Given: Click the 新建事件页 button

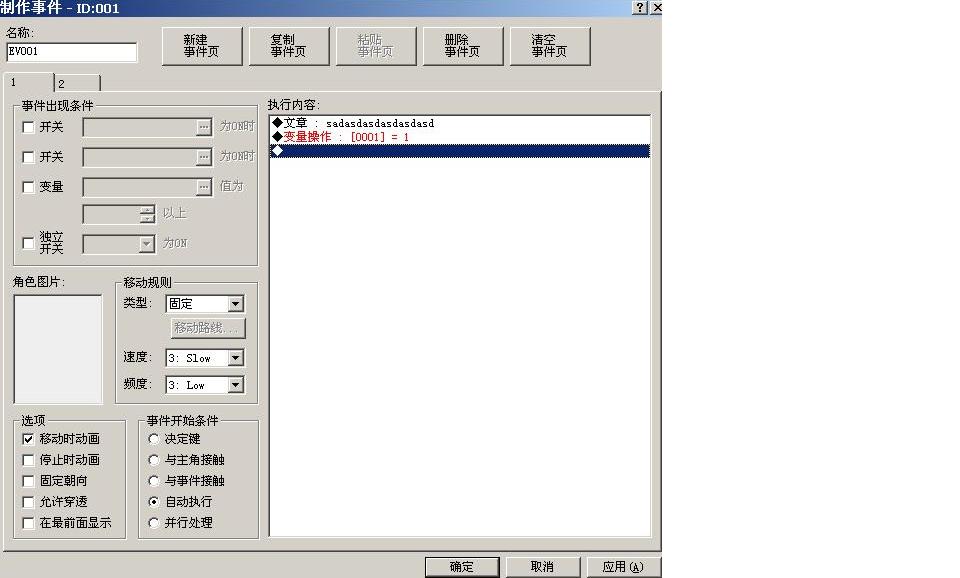Looking at the screenshot, I should (x=201, y=46).
